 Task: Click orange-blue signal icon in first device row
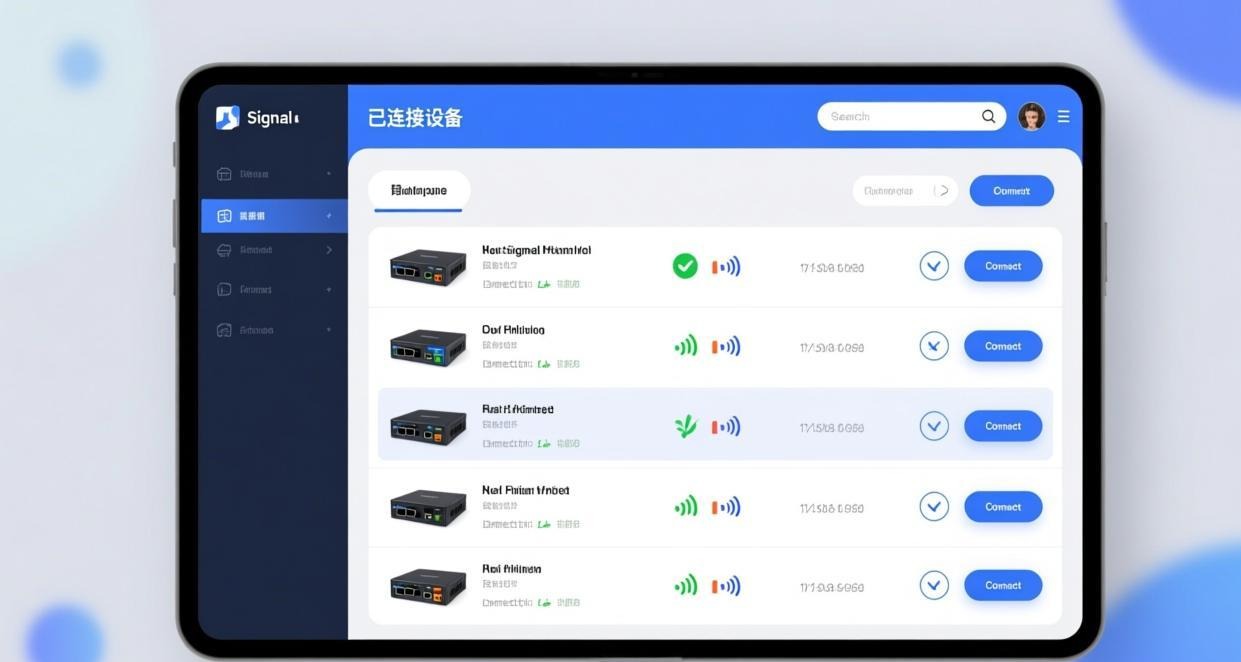[726, 266]
